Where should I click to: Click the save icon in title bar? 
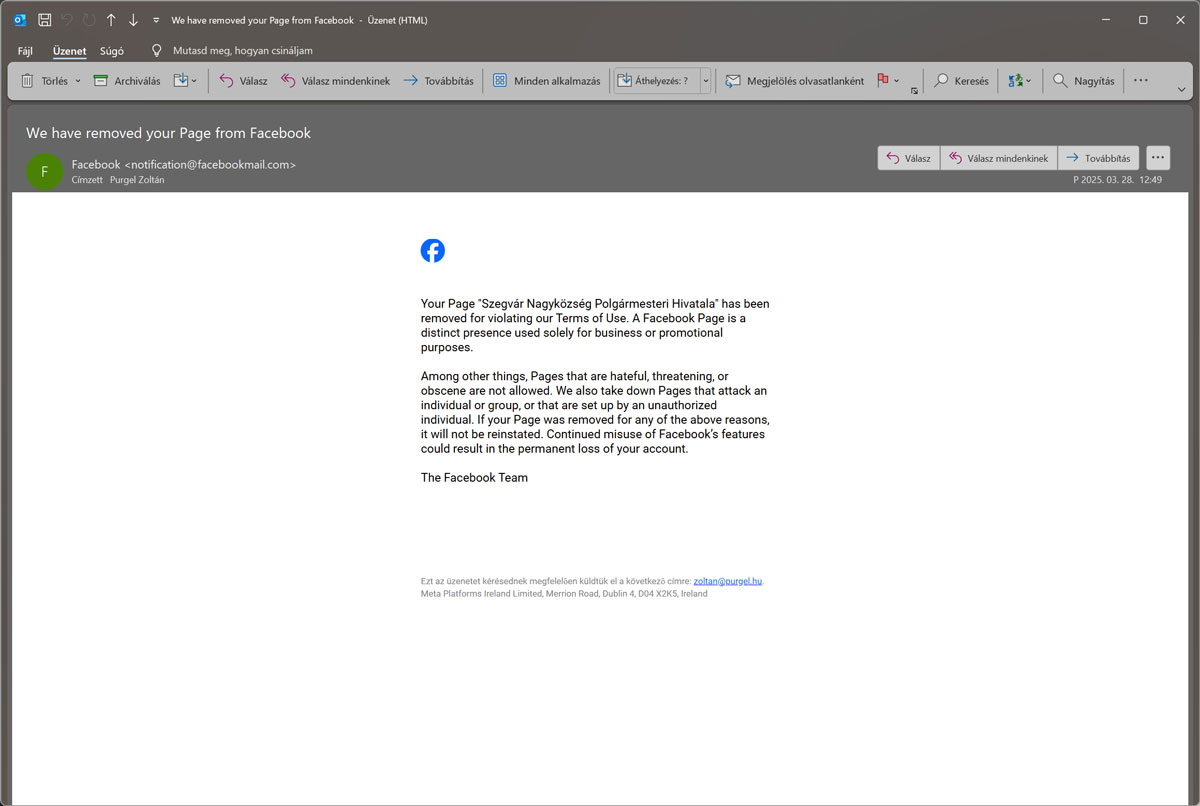(x=44, y=20)
